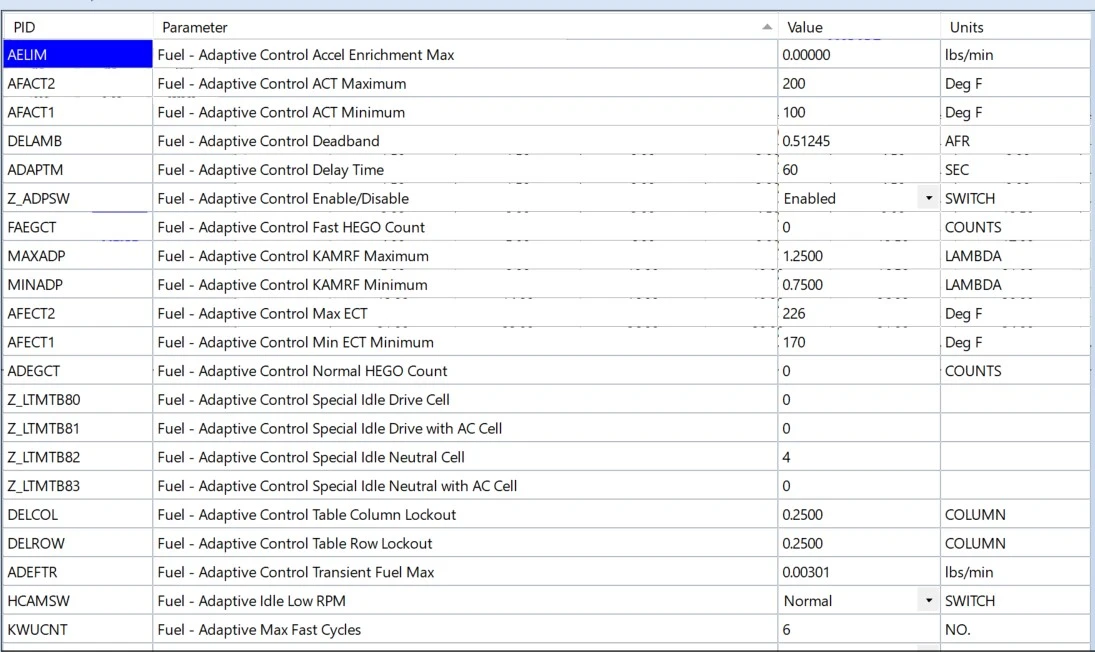Open the Z_ADPSW Enabled dropdown arrow
The height and width of the screenshot is (652, 1095).
point(928,198)
